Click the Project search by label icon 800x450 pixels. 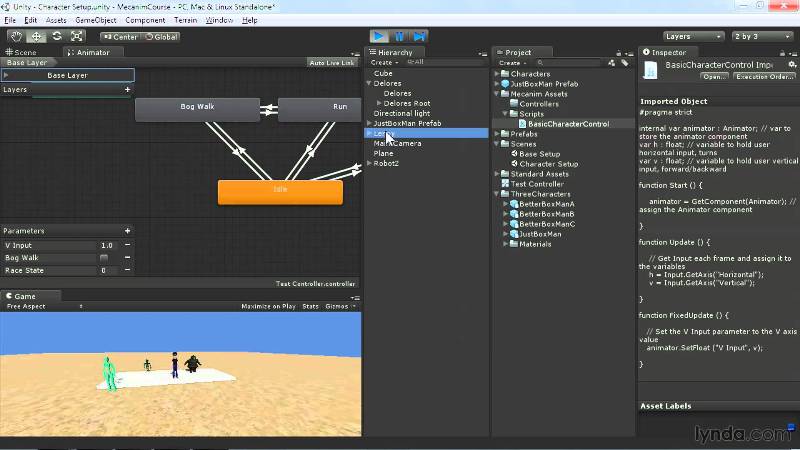coord(625,63)
